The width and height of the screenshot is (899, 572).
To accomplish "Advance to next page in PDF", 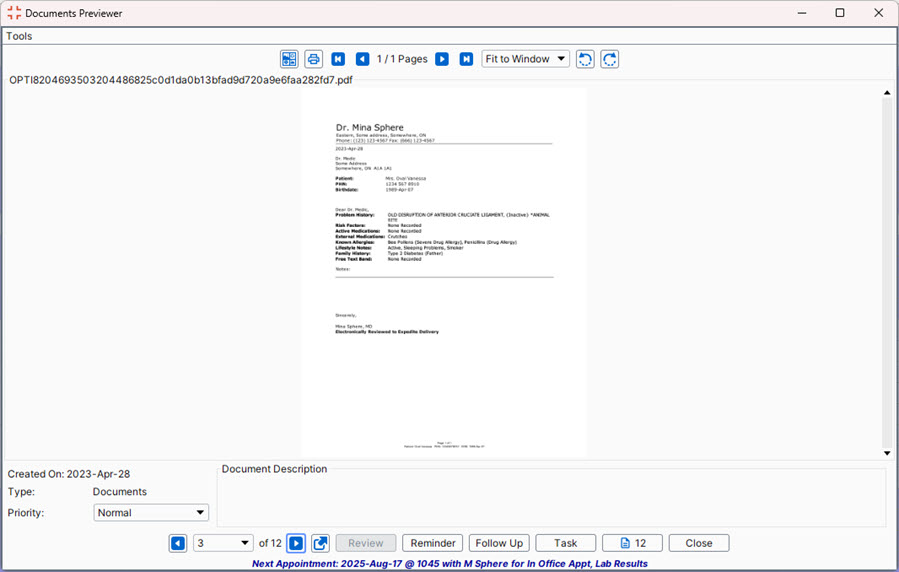I will (442, 59).
